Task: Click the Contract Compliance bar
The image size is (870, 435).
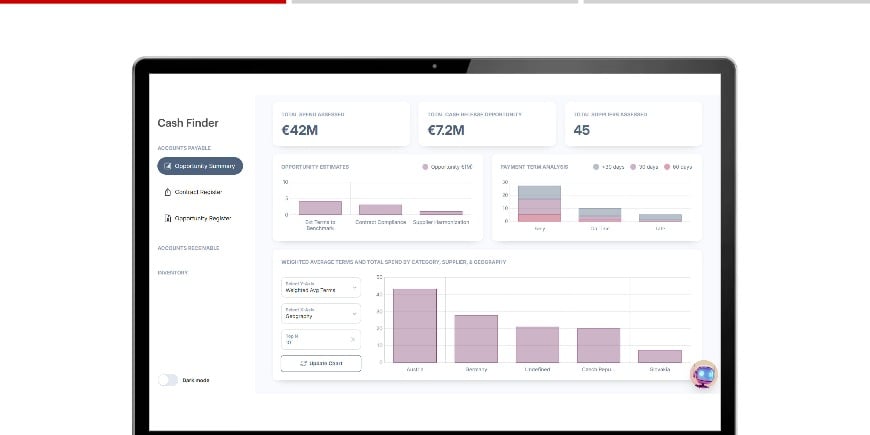Action: point(380,210)
